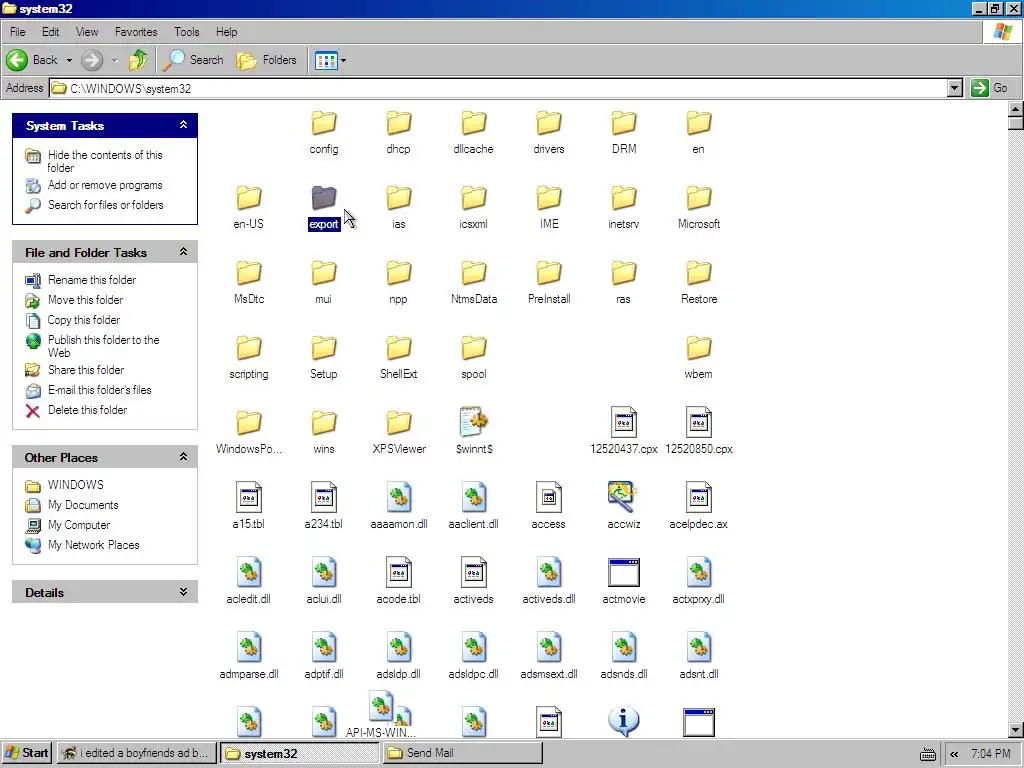Click the vertical scrollbar up arrow

pyautogui.click(x=1016, y=109)
